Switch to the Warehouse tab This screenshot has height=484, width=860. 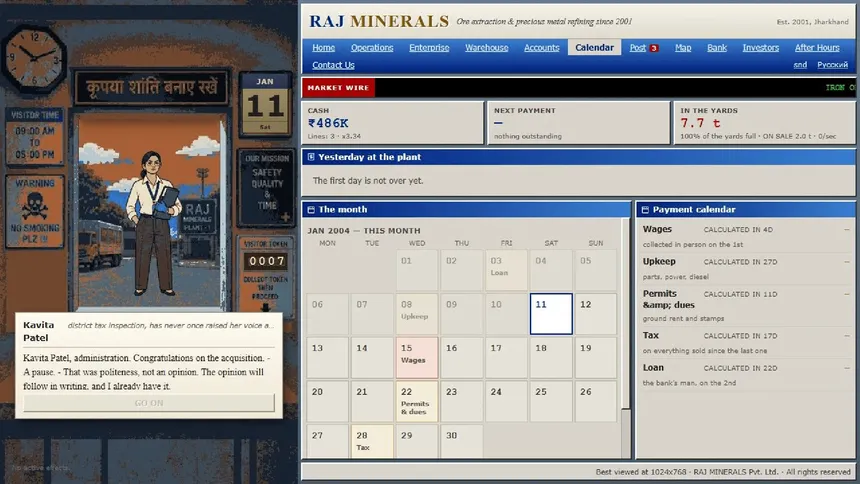[486, 48]
